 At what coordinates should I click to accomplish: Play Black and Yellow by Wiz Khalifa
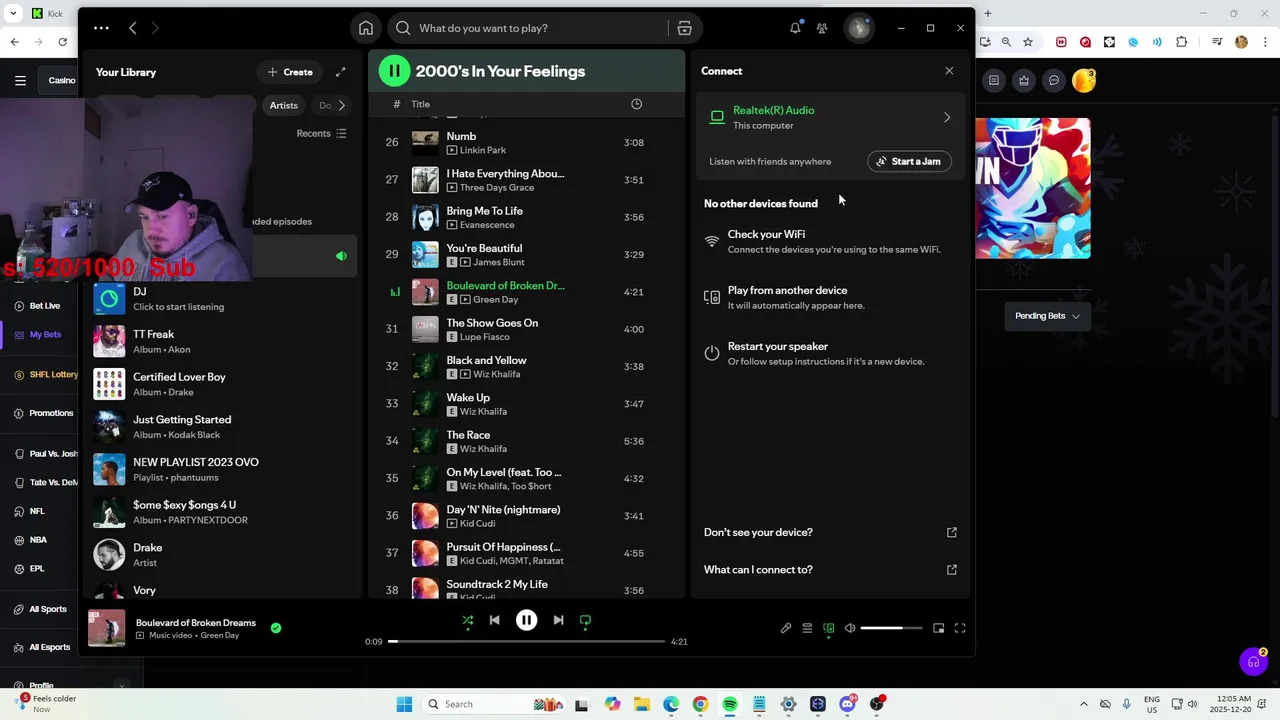525,366
